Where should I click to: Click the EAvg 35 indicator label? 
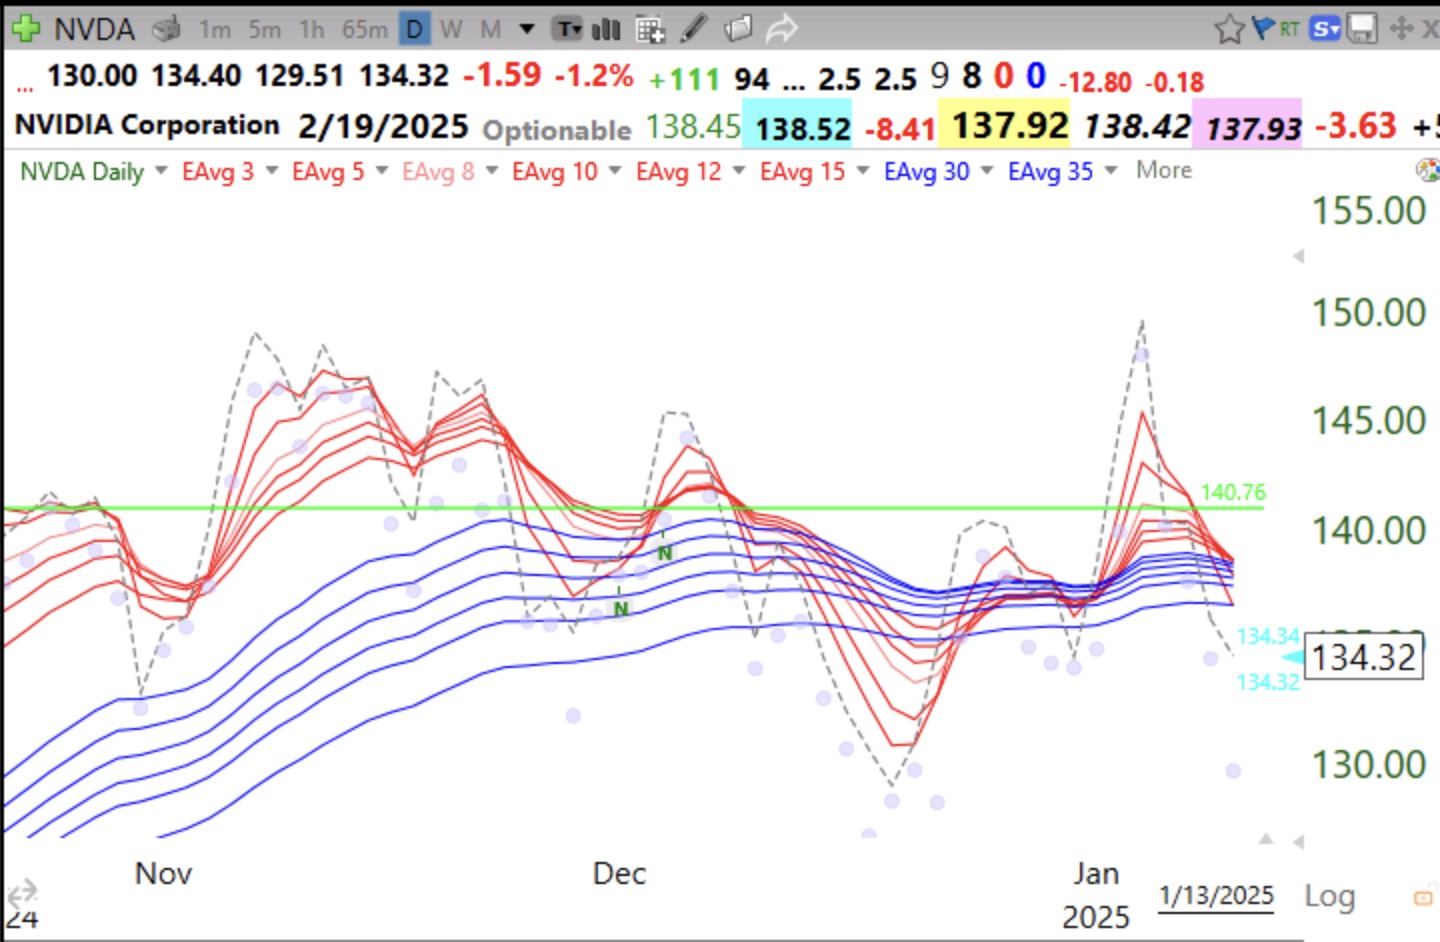1050,172
